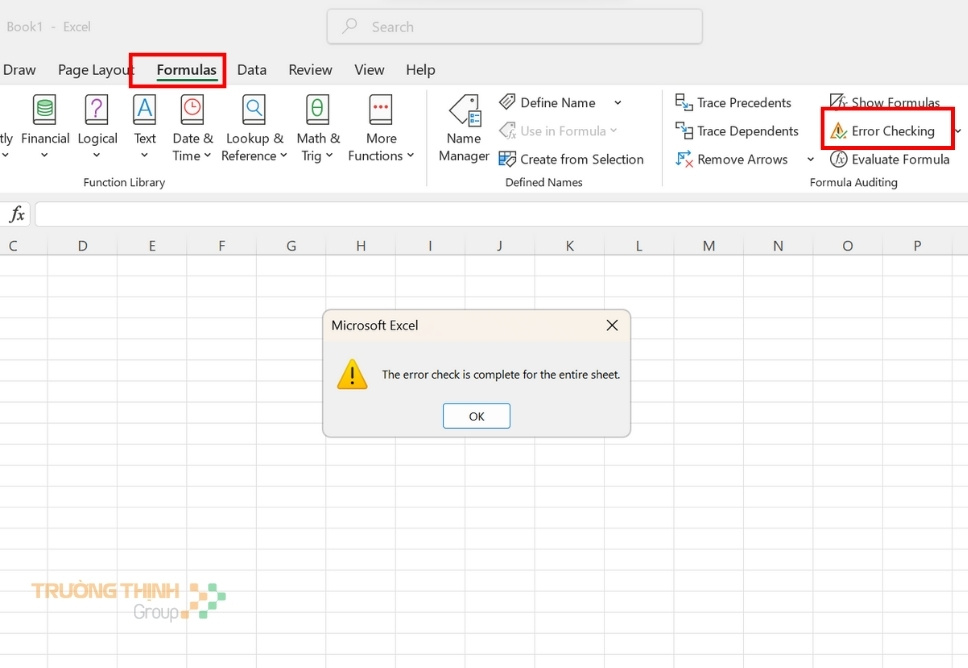Open the More Functions icon
The image size is (968, 668).
[x=381, y=110]
